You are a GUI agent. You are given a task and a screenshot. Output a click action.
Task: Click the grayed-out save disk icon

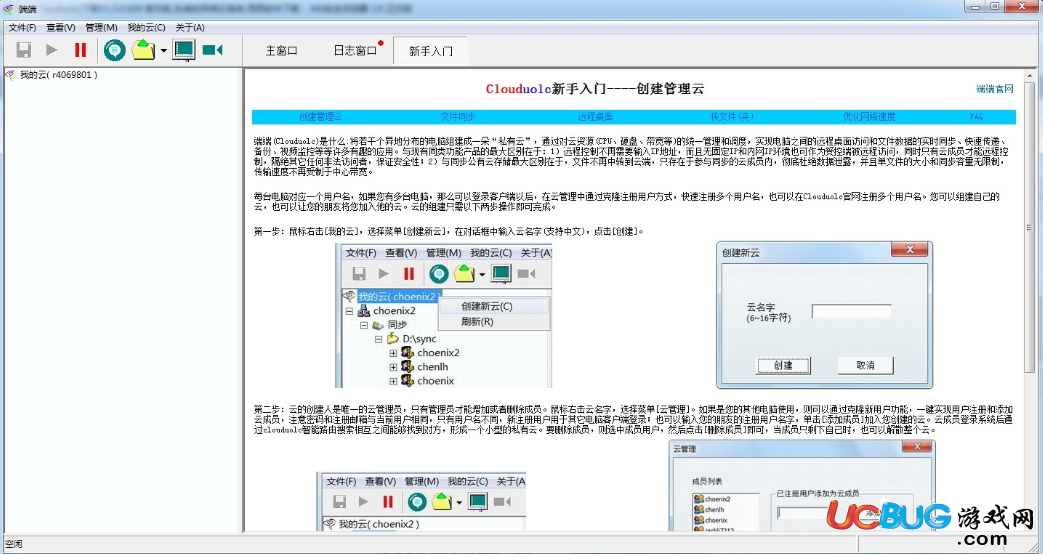coord(24,51)
